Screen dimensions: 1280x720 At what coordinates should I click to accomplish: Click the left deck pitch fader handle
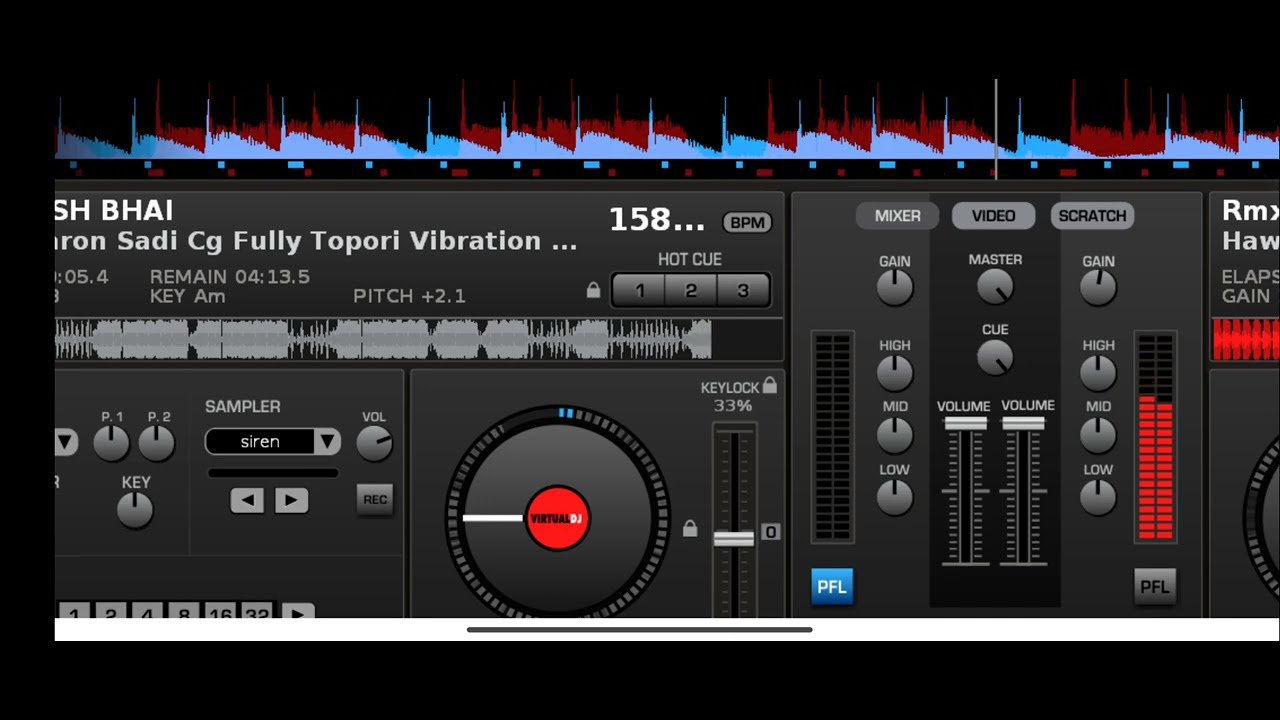pyautogui.click(x=734, y=539)
